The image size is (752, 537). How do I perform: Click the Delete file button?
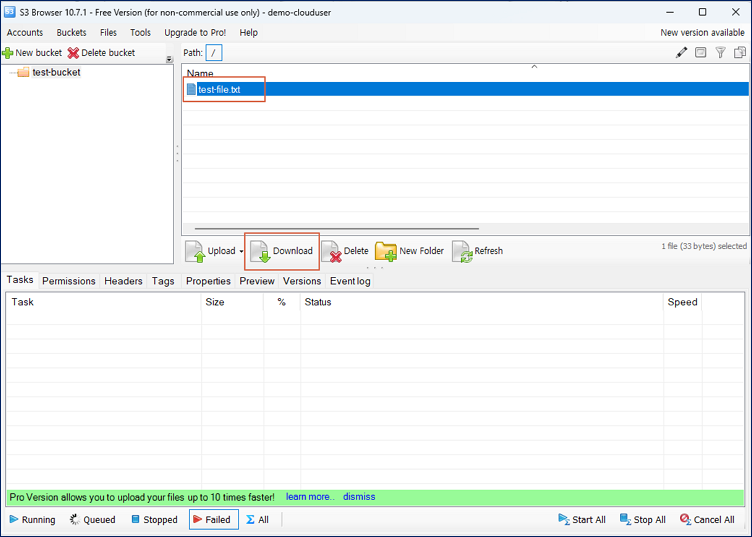click(x=345, y=251)
